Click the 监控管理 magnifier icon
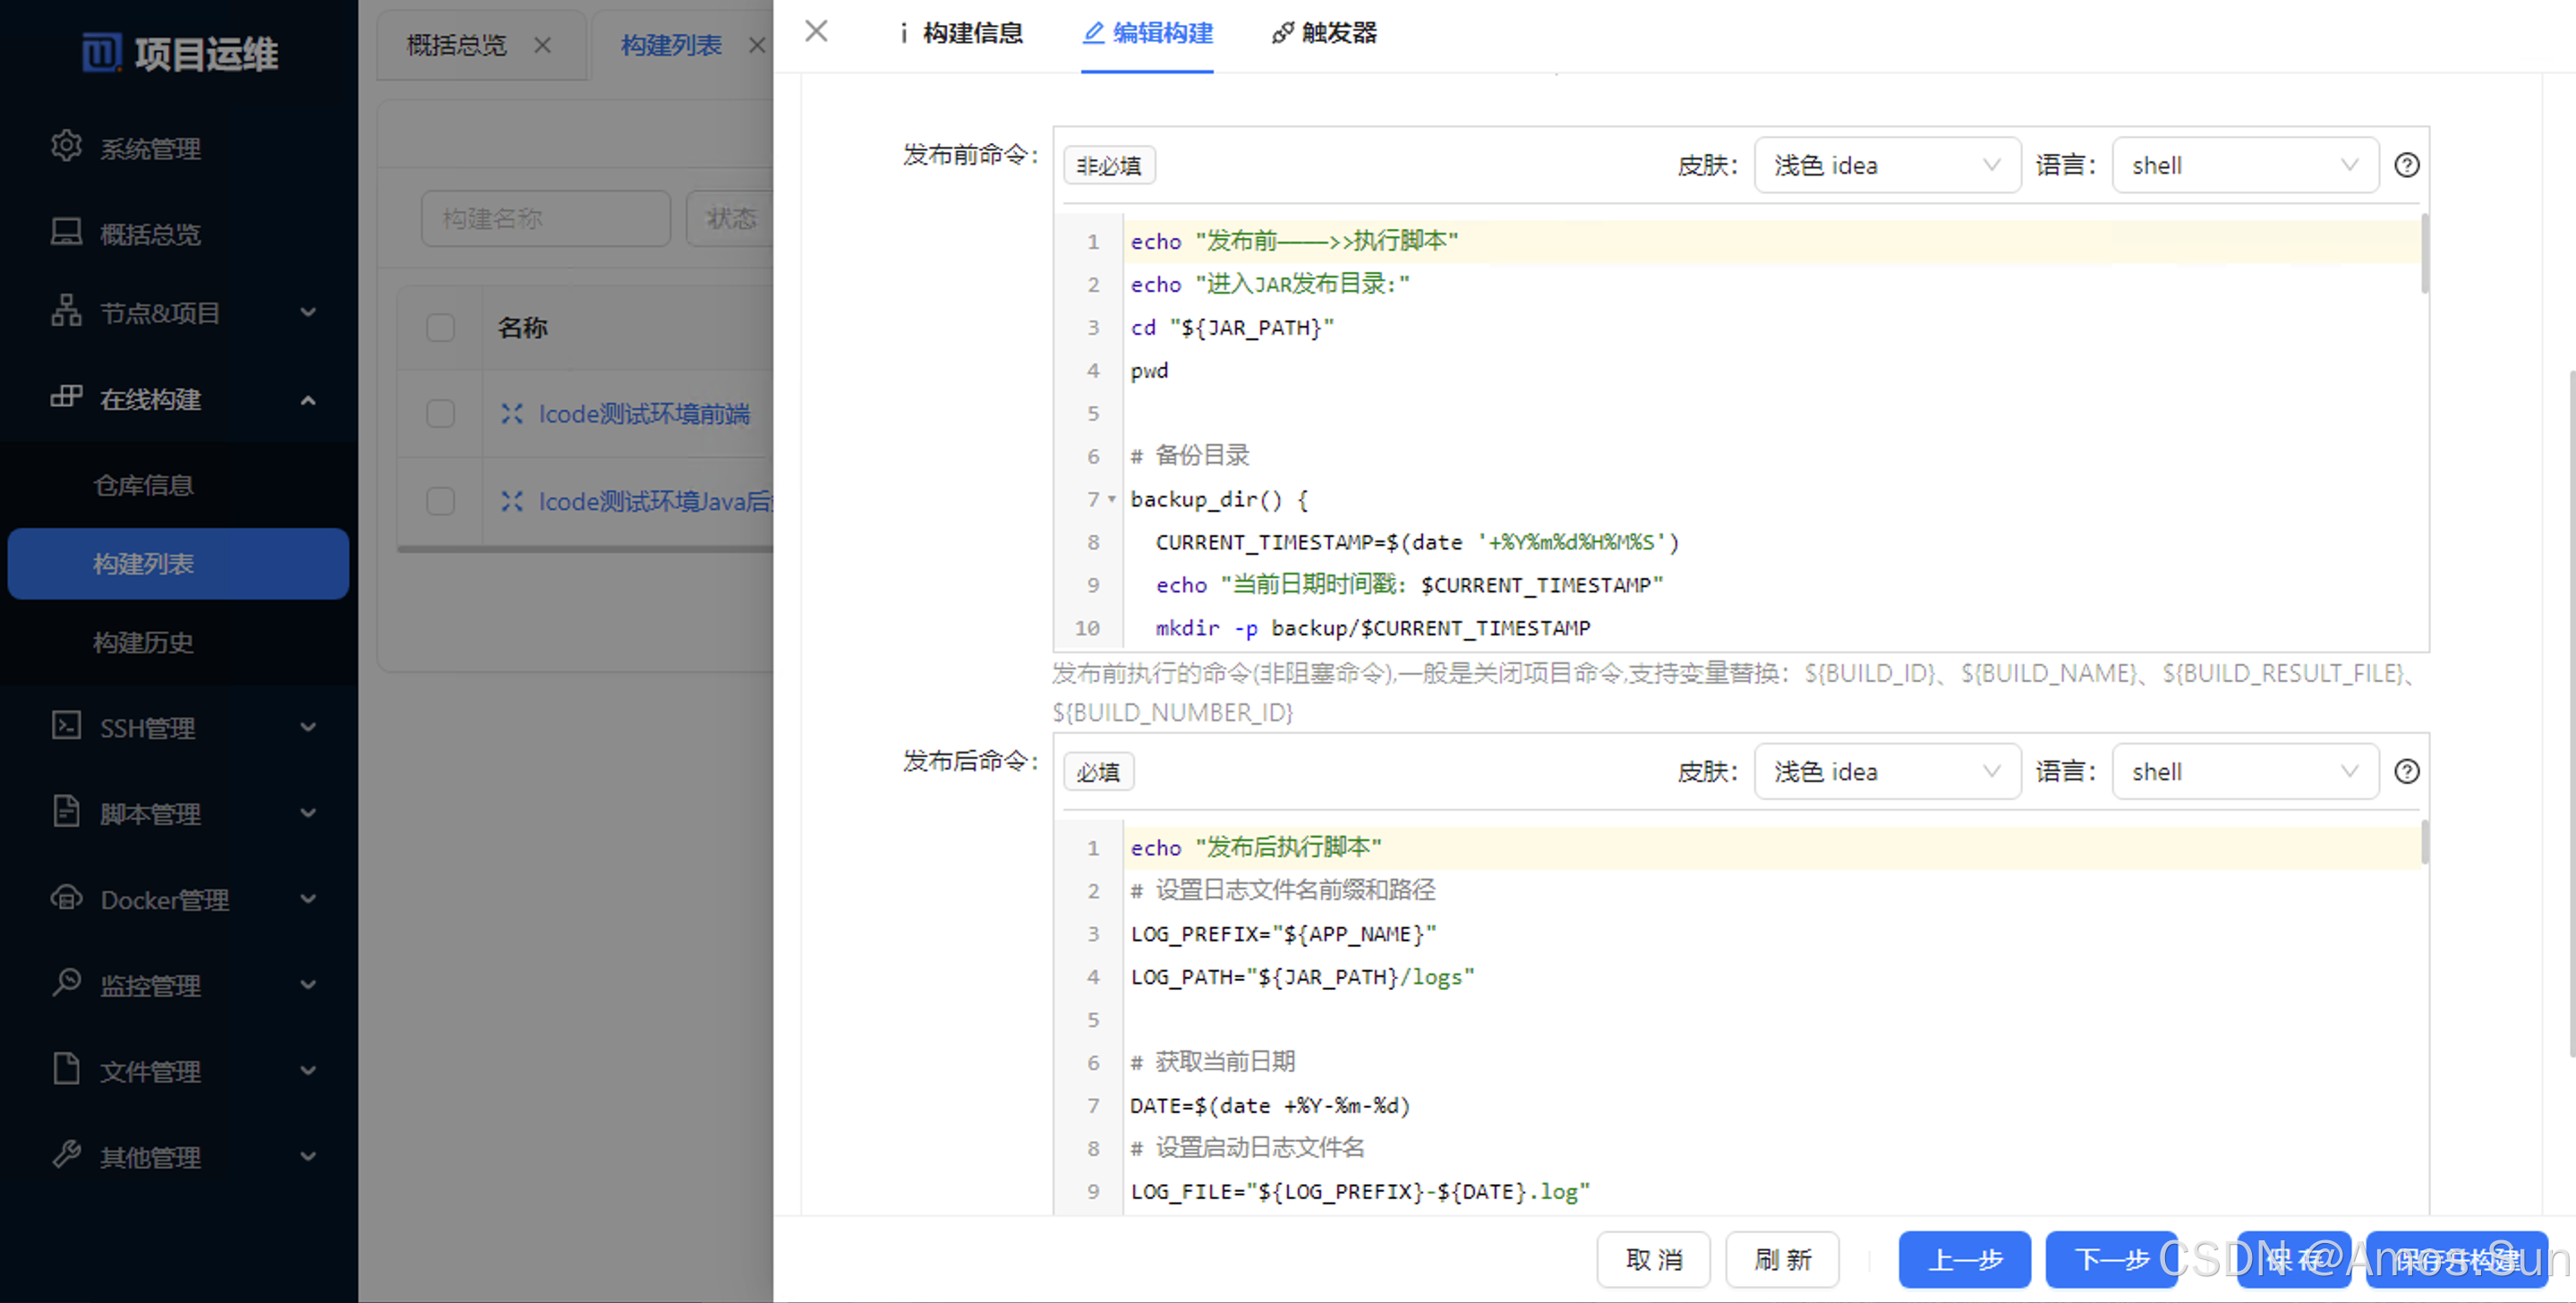 tap(66, 983)
